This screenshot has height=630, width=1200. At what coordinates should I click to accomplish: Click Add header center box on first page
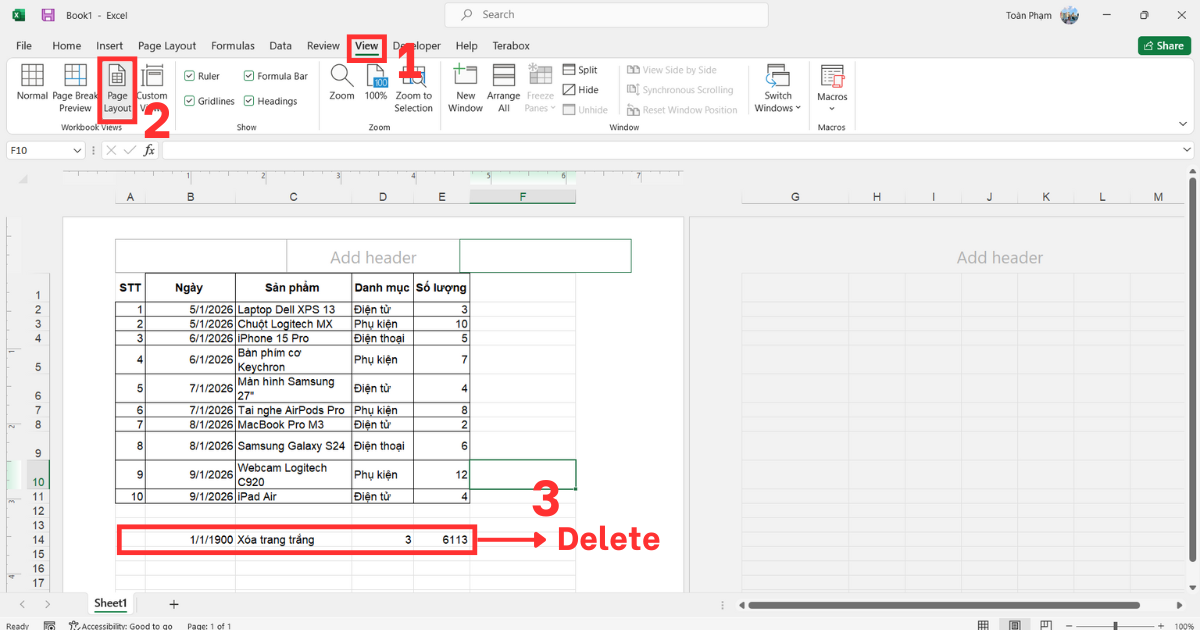tap(373, 257)
